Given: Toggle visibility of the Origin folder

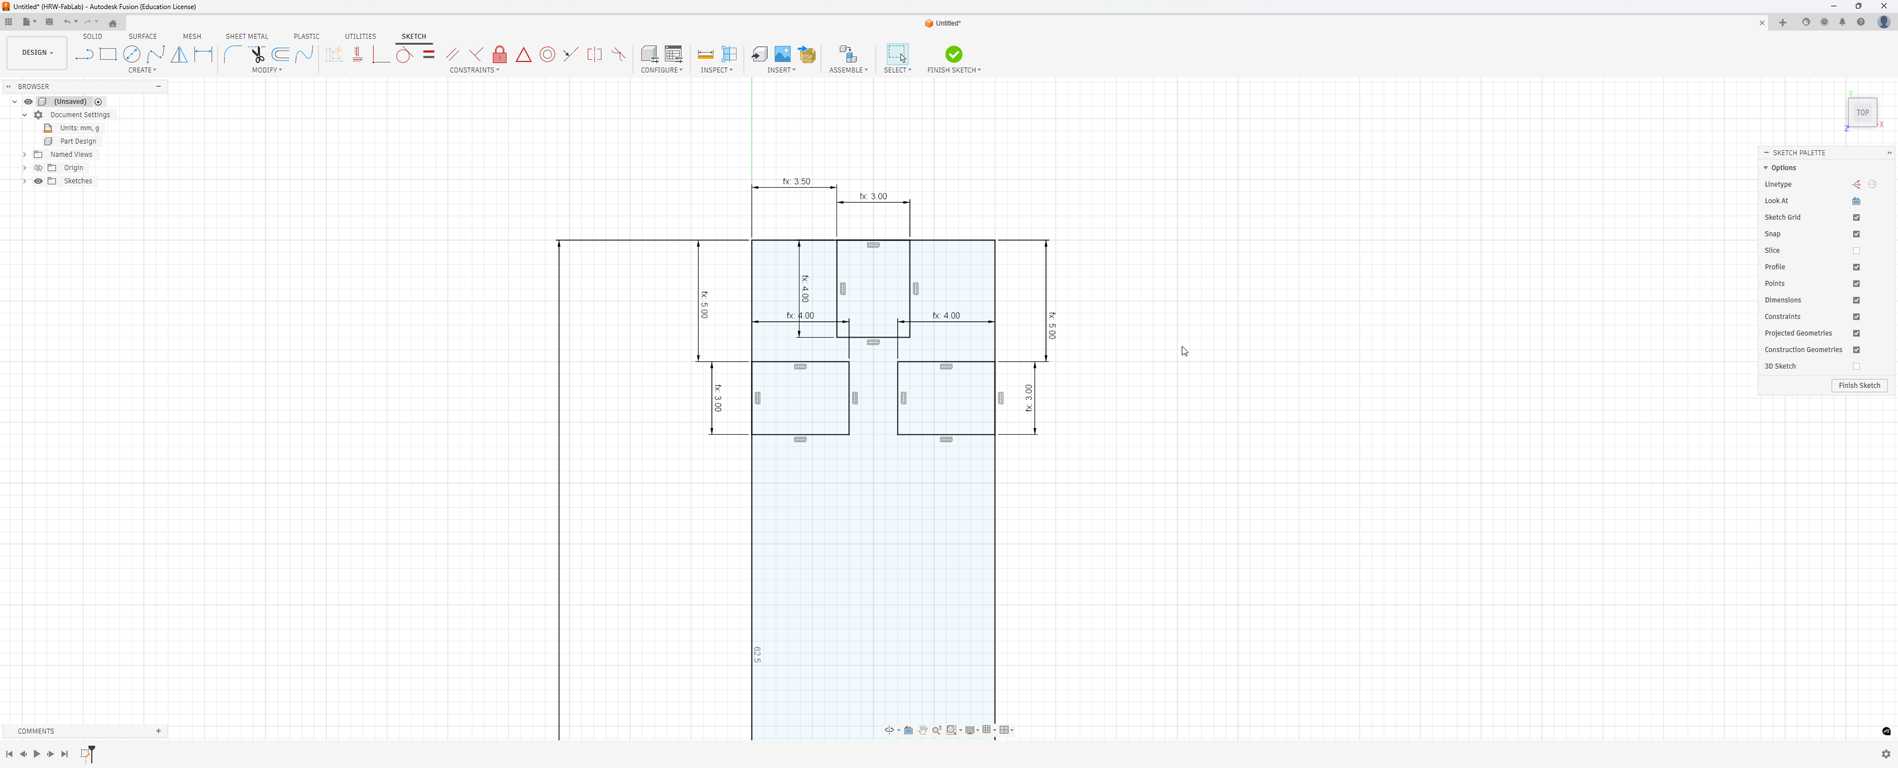Looking at the screenshot, I should (38, 168).
